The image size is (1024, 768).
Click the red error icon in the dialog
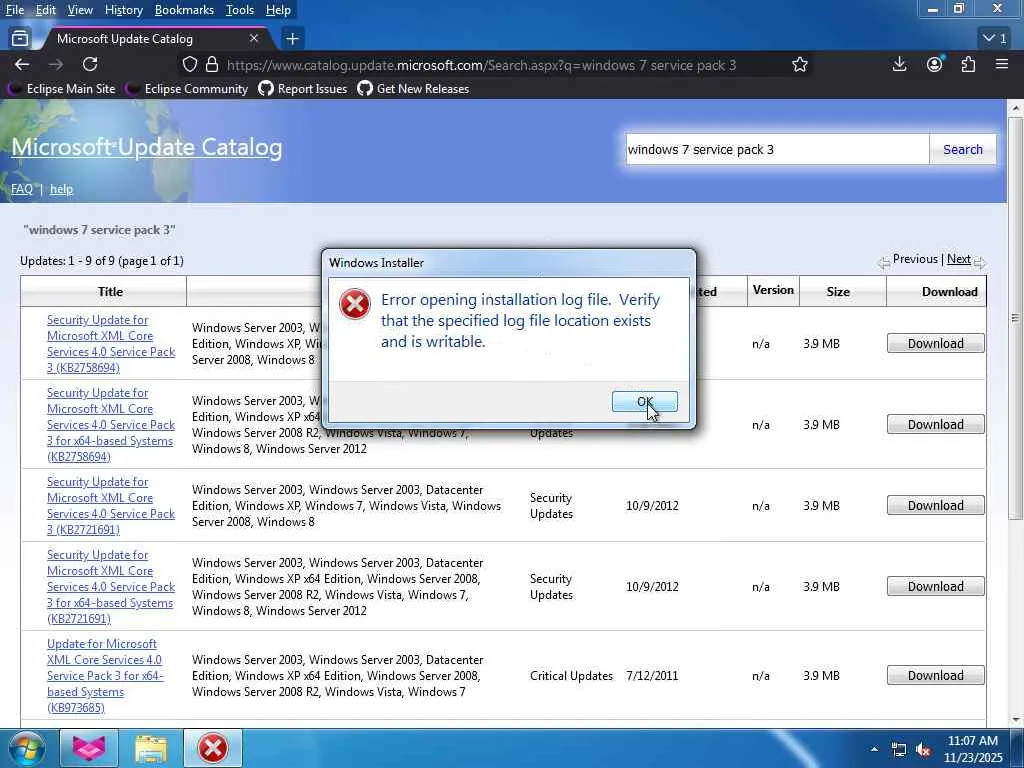[x=355, y=304]
